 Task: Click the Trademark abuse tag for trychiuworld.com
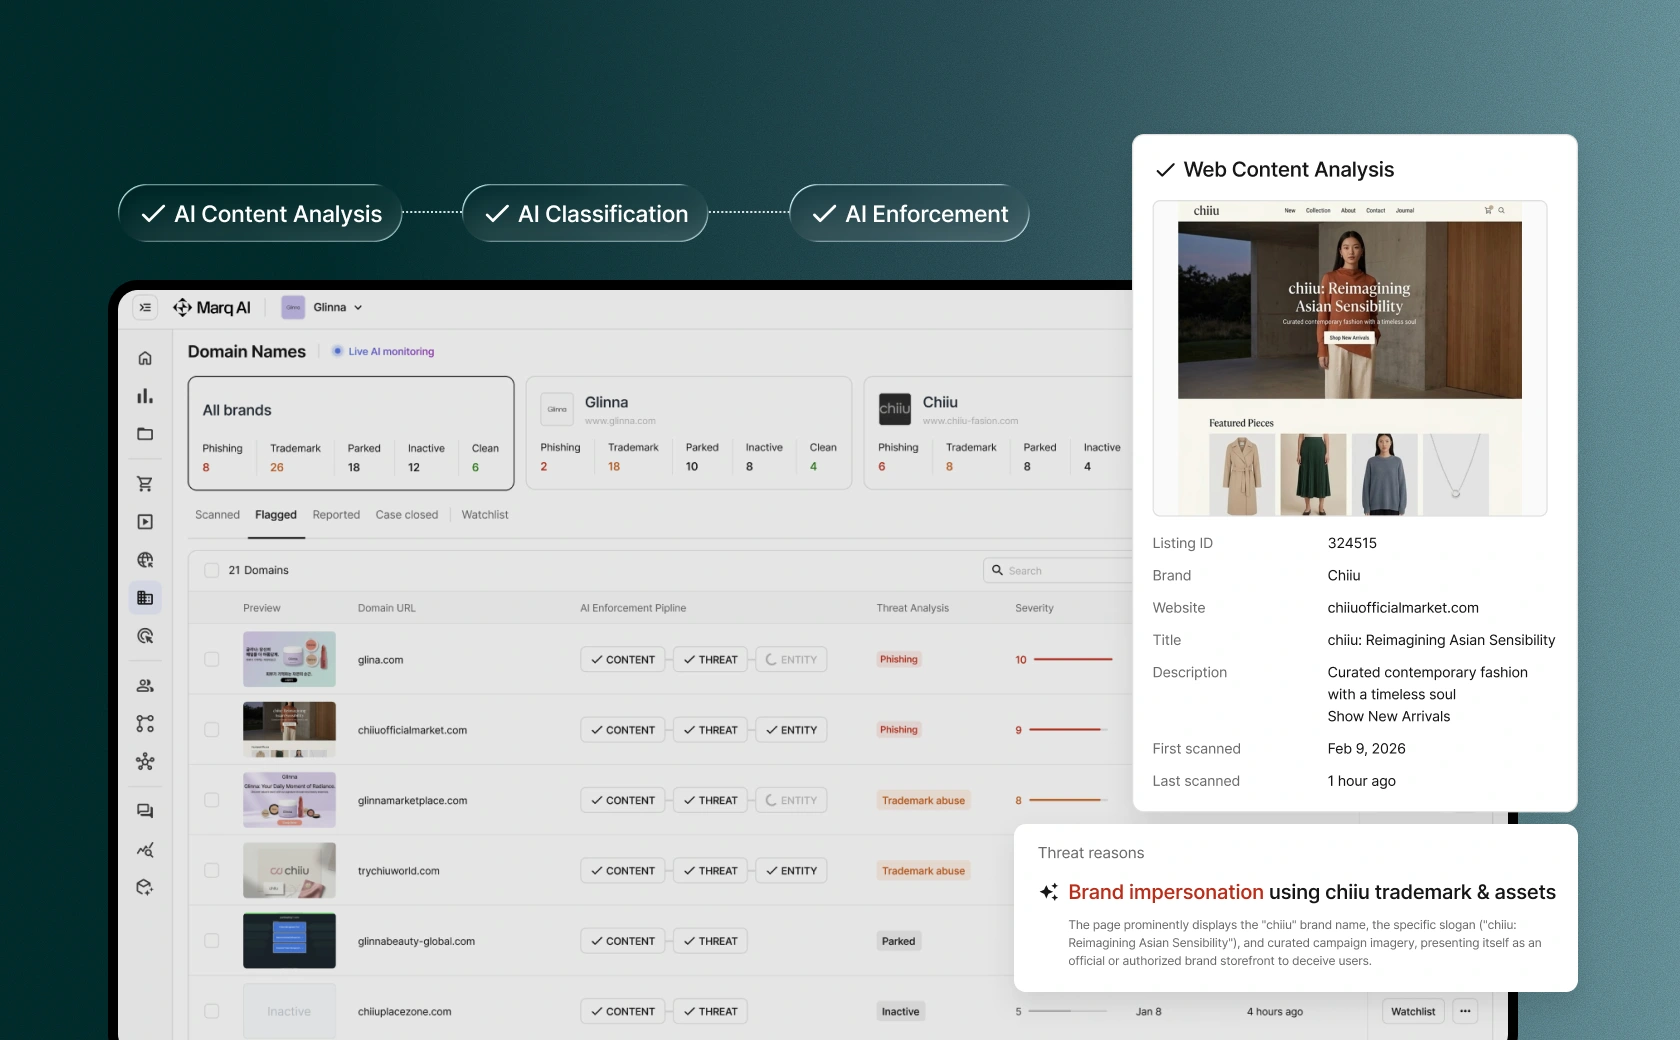923,871
